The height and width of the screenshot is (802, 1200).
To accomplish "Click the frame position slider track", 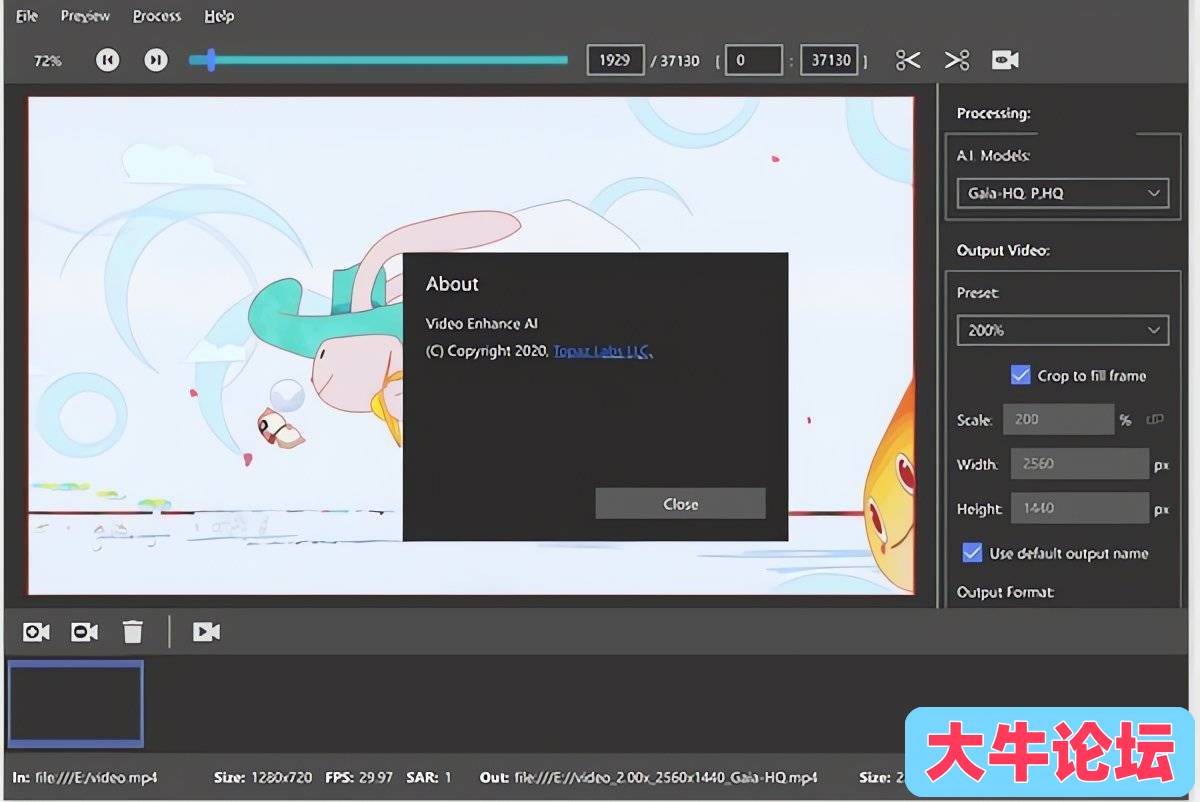I will coord(378,60).
